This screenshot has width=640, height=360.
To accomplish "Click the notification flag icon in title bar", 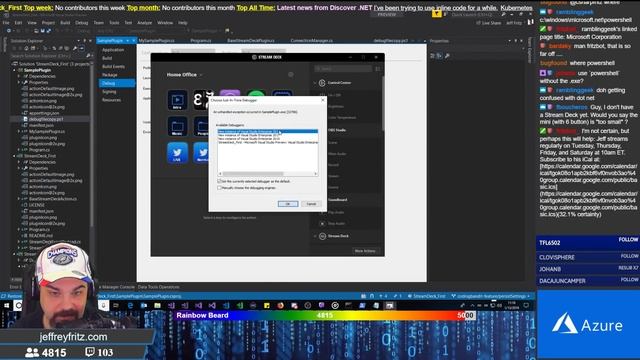I will pyautogui.click(x=436, y=14).
